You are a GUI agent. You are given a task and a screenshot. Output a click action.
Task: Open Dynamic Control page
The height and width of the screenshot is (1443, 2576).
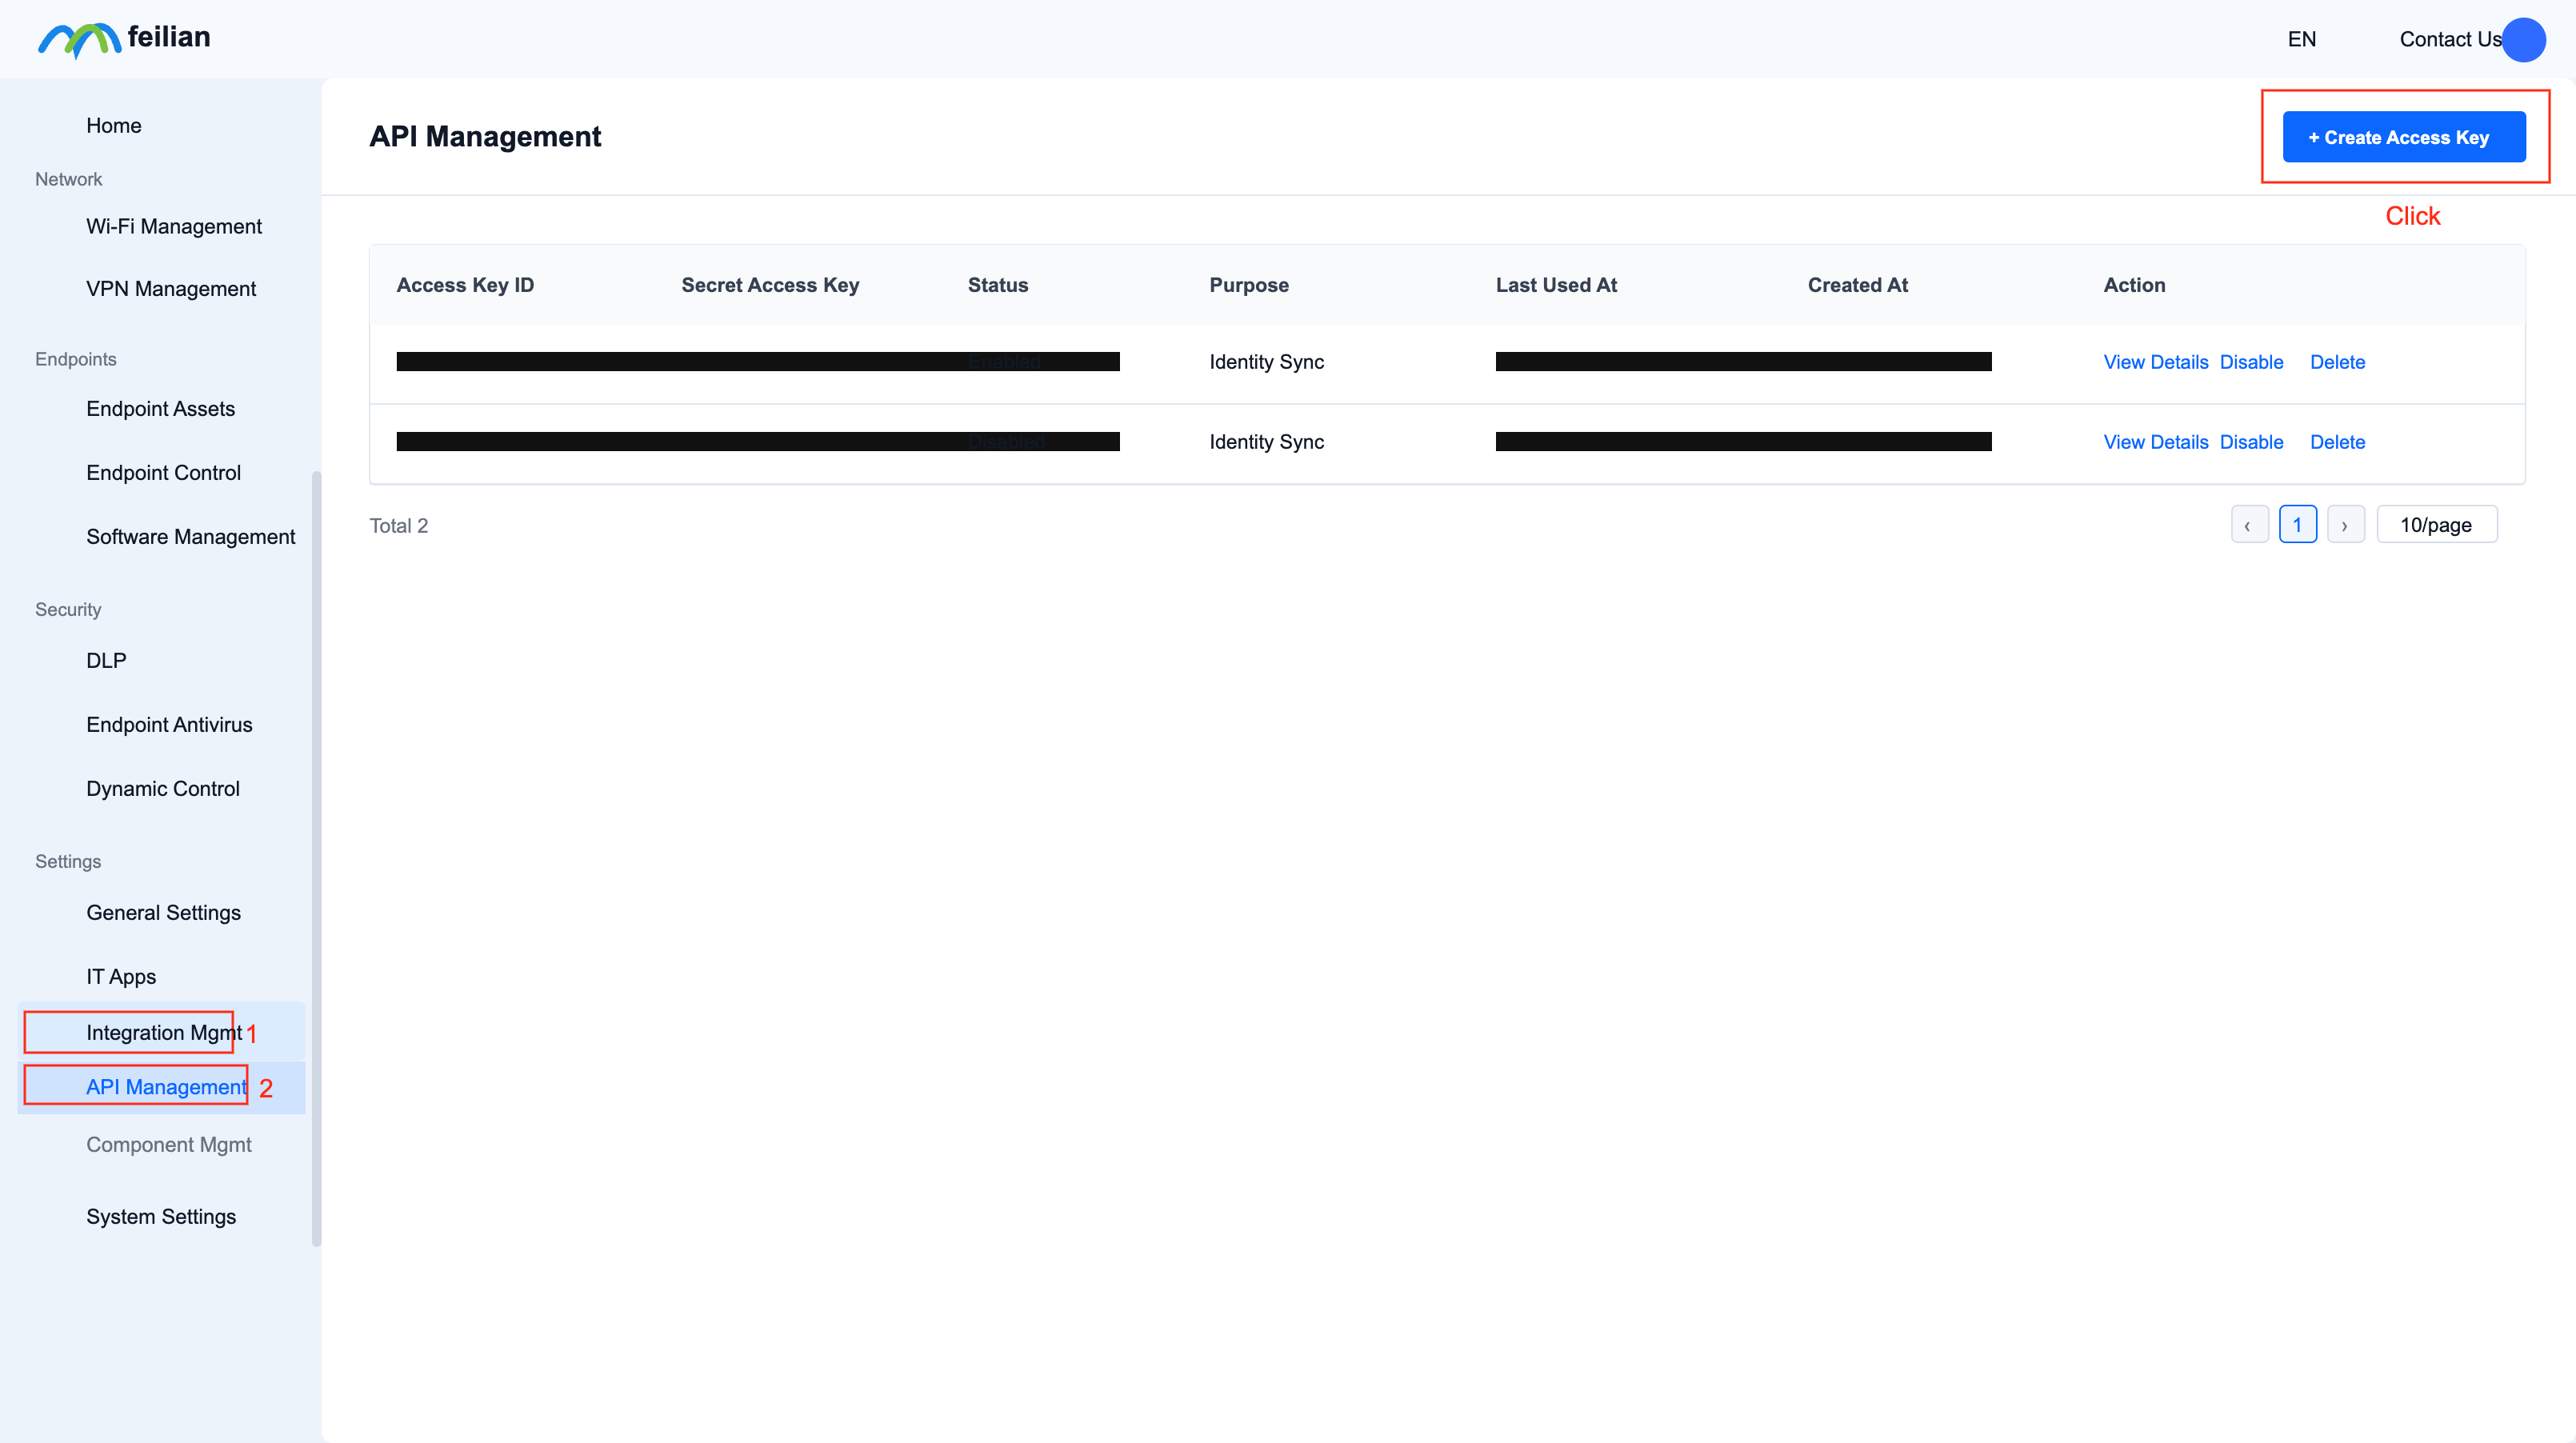163,788
